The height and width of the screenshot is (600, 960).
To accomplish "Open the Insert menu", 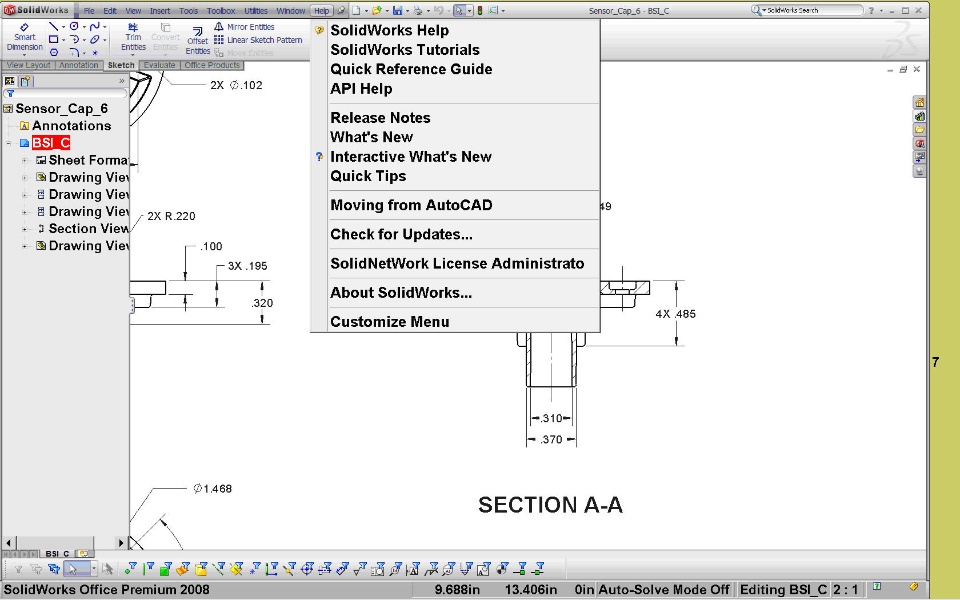I will pyautogui.click(x=160, y=10).
